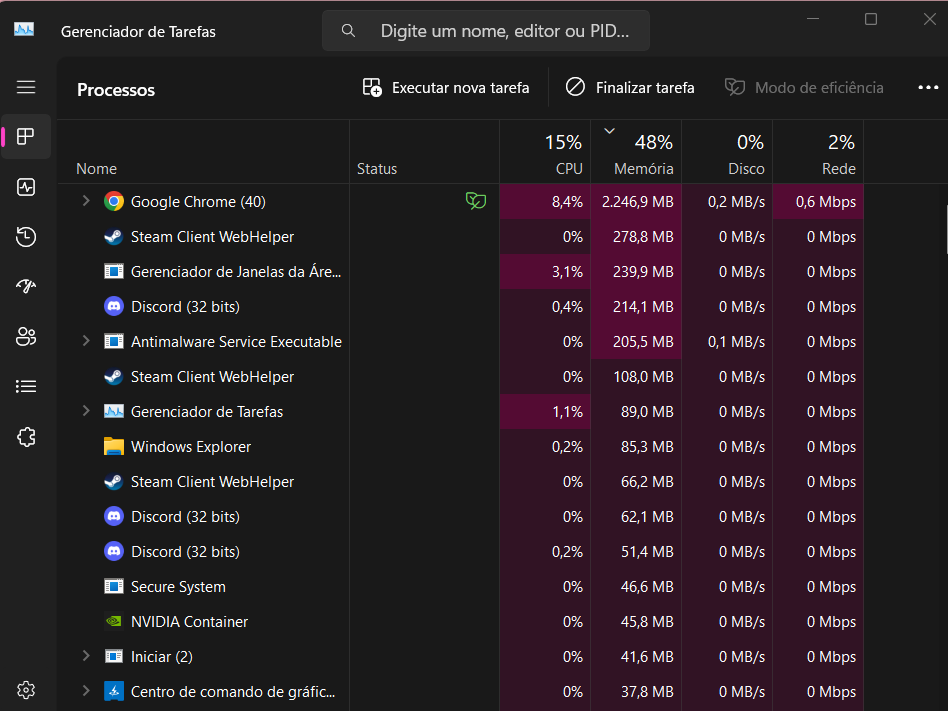
Task: Open the Services puzzle-piece icon
Action: [25, 437]
